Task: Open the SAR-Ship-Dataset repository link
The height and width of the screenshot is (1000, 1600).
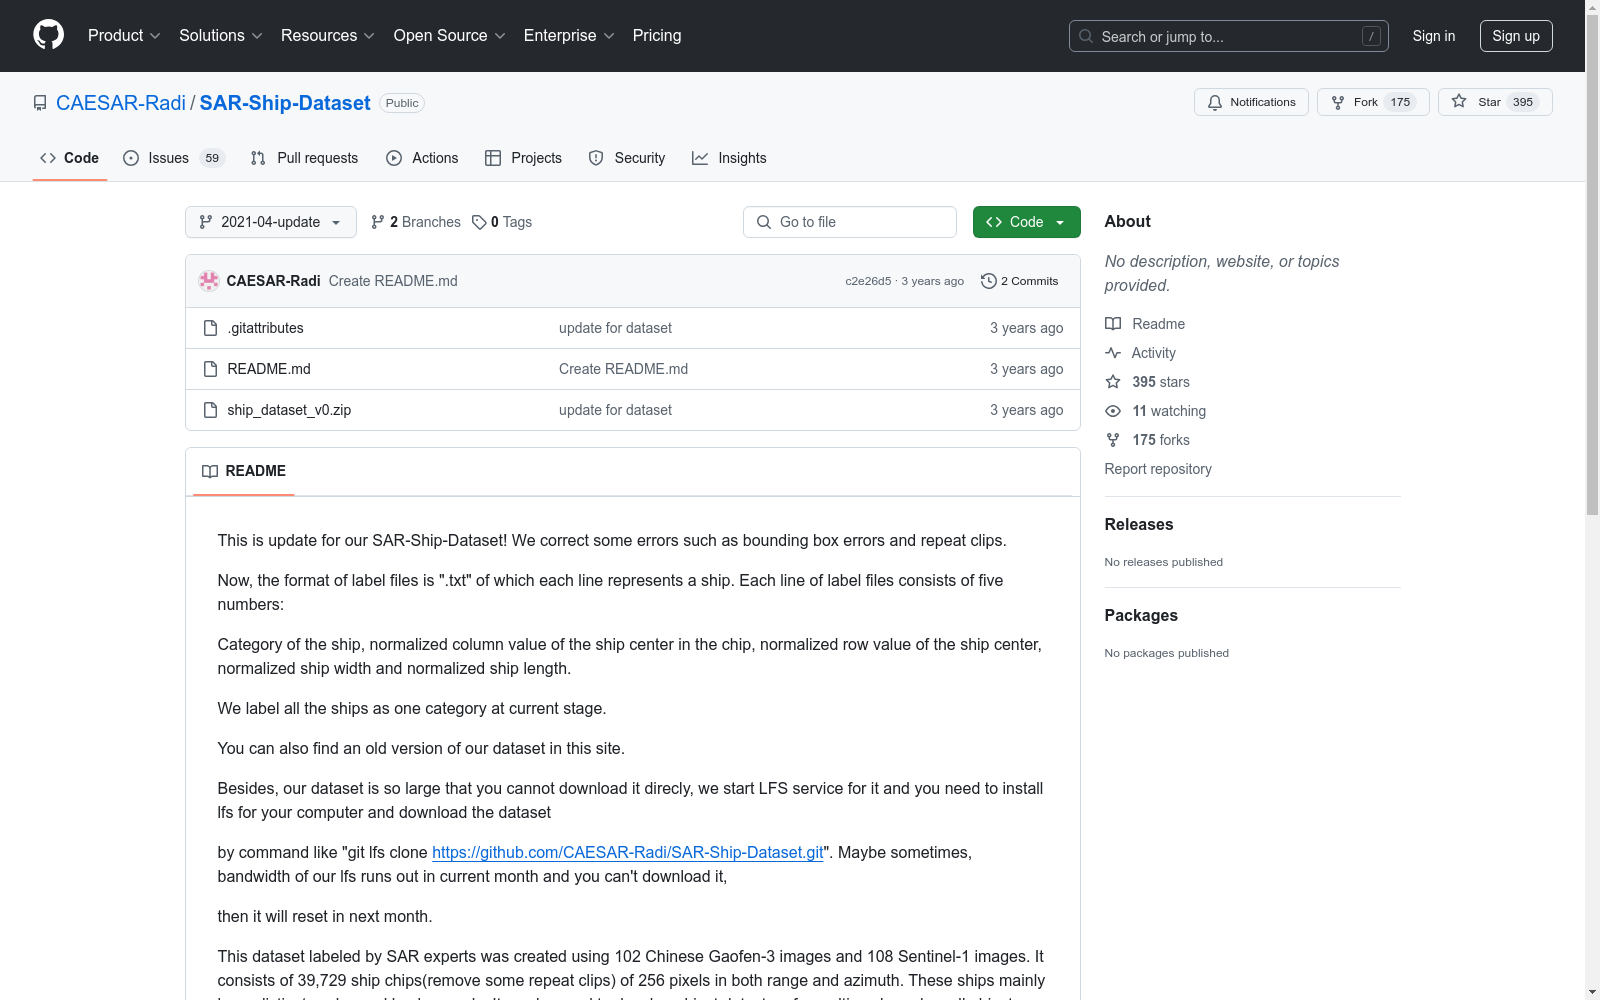Action: tap(285, 103)
